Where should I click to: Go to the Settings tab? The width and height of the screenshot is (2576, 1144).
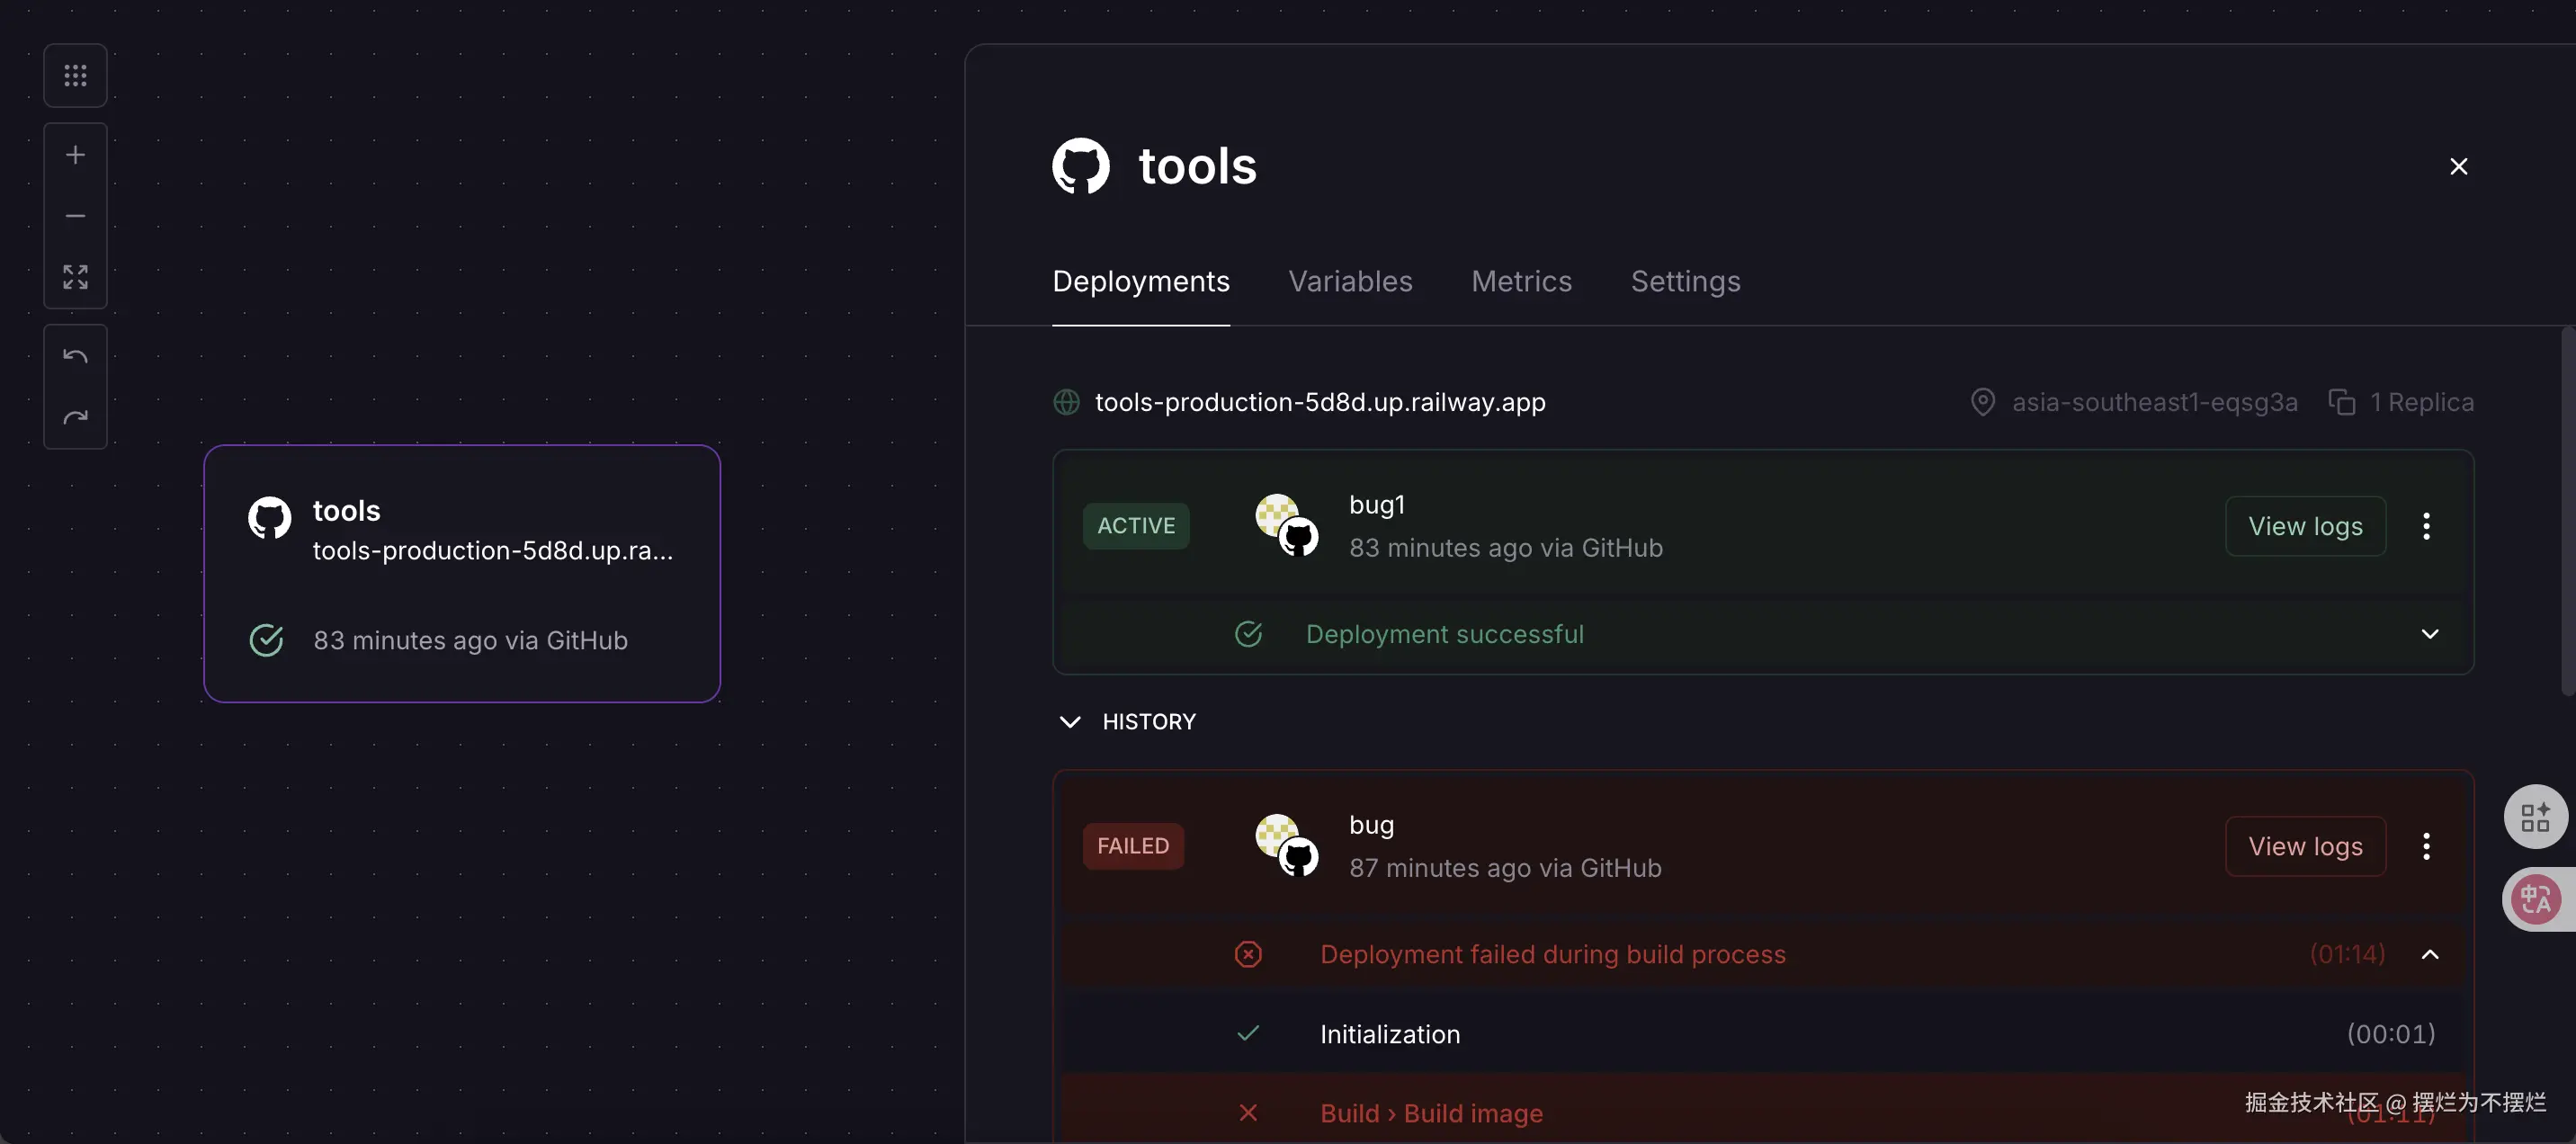coord(1685,281)
